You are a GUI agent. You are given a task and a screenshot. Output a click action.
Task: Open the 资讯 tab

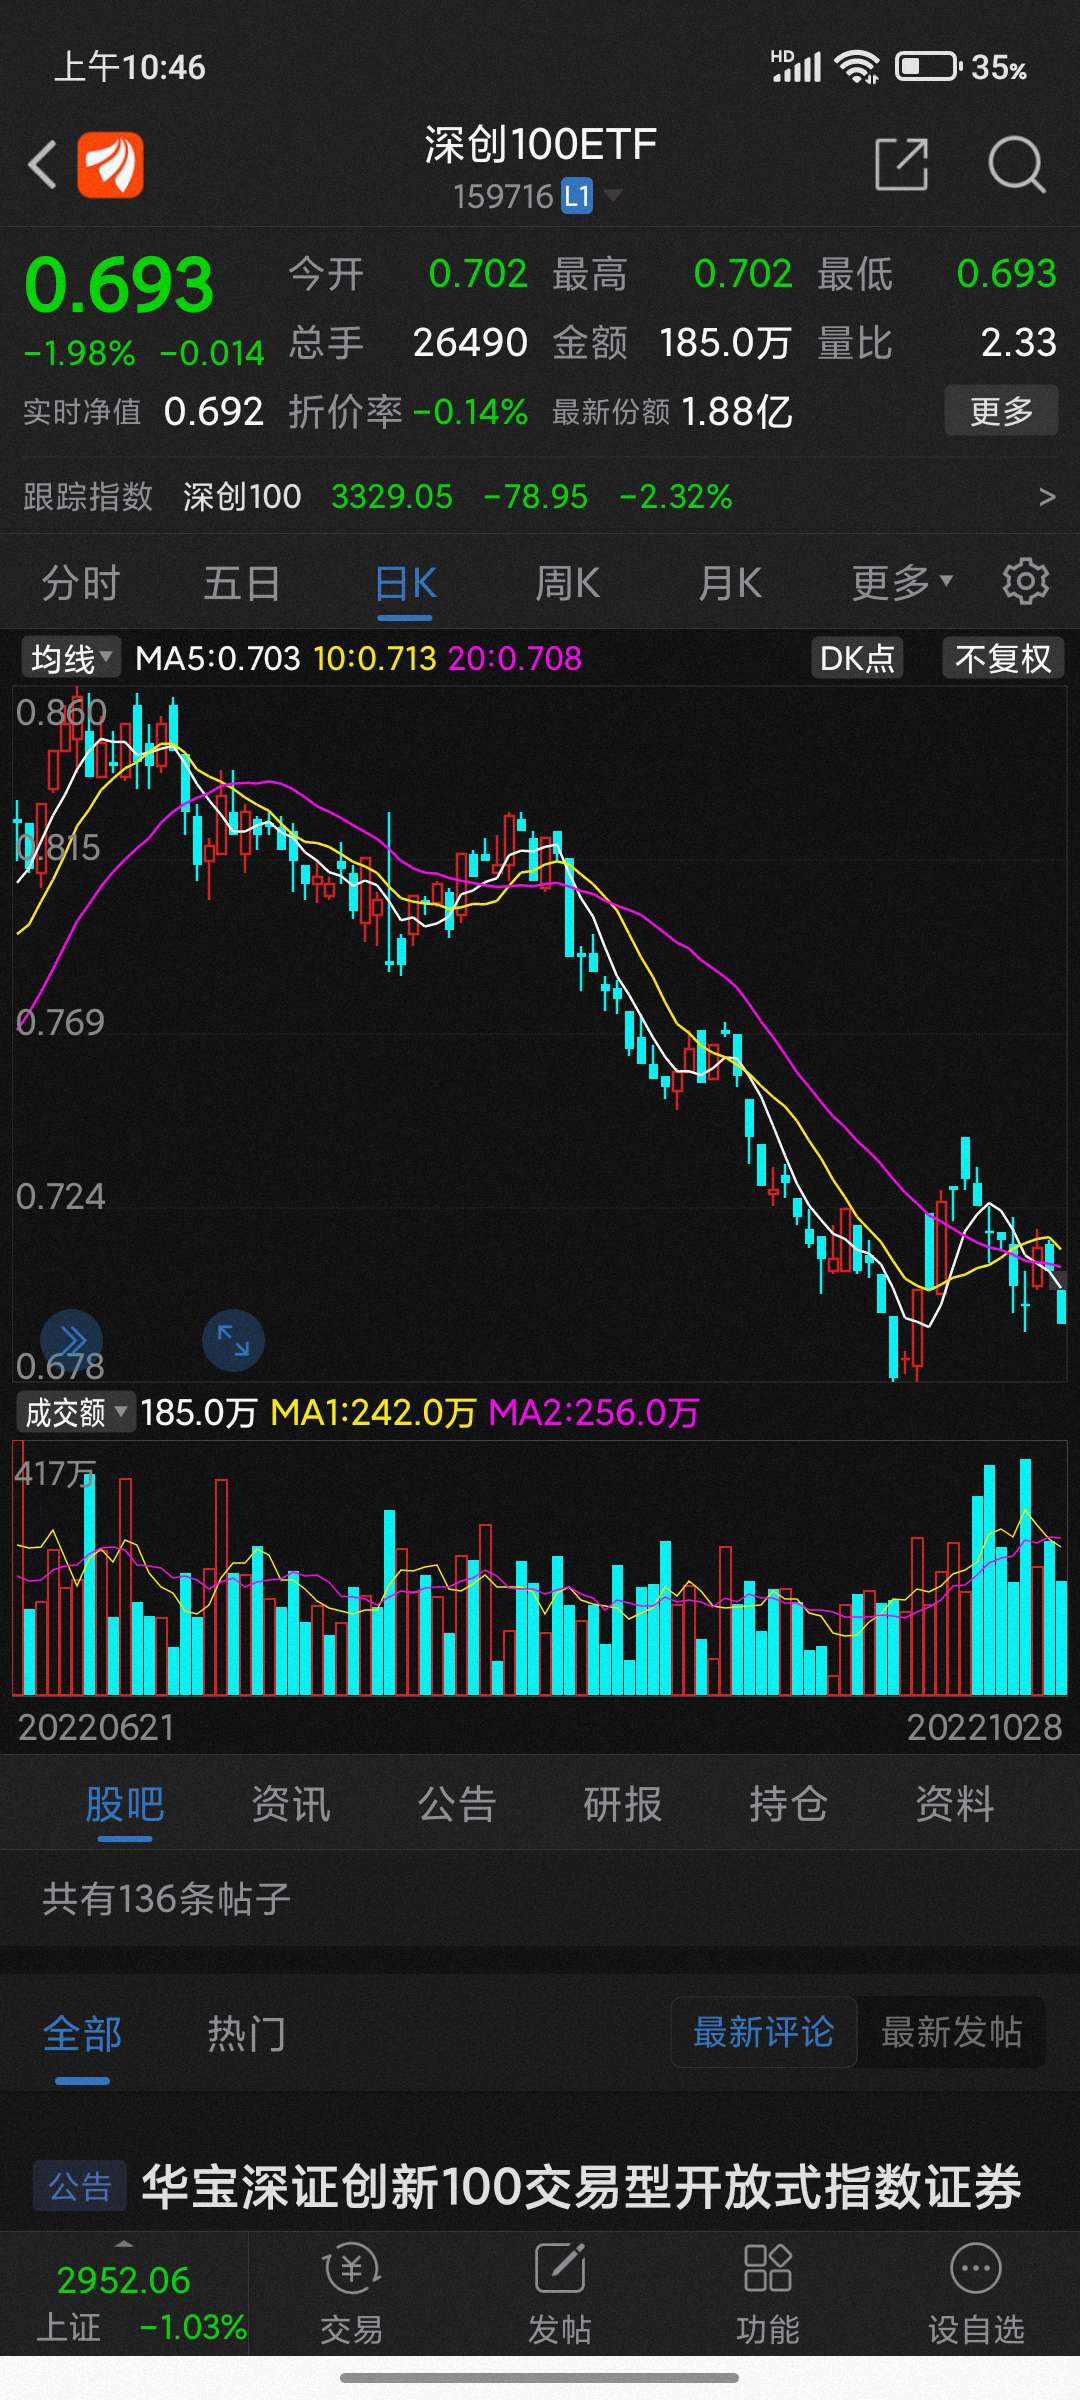point(291,1804)
